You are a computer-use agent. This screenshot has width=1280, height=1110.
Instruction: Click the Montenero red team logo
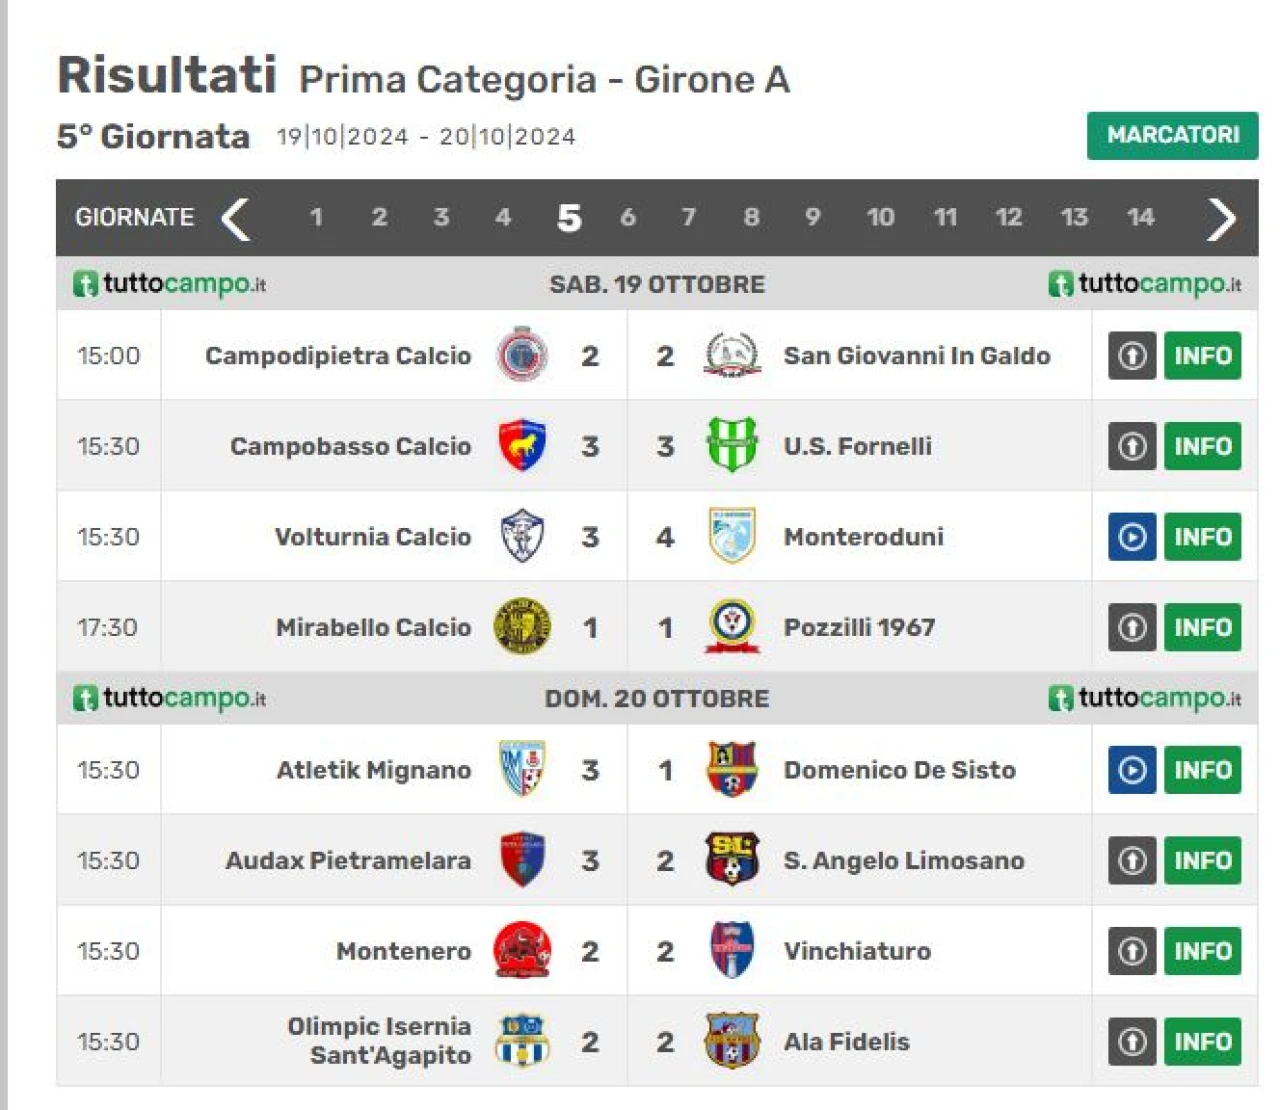click(522, 951)
